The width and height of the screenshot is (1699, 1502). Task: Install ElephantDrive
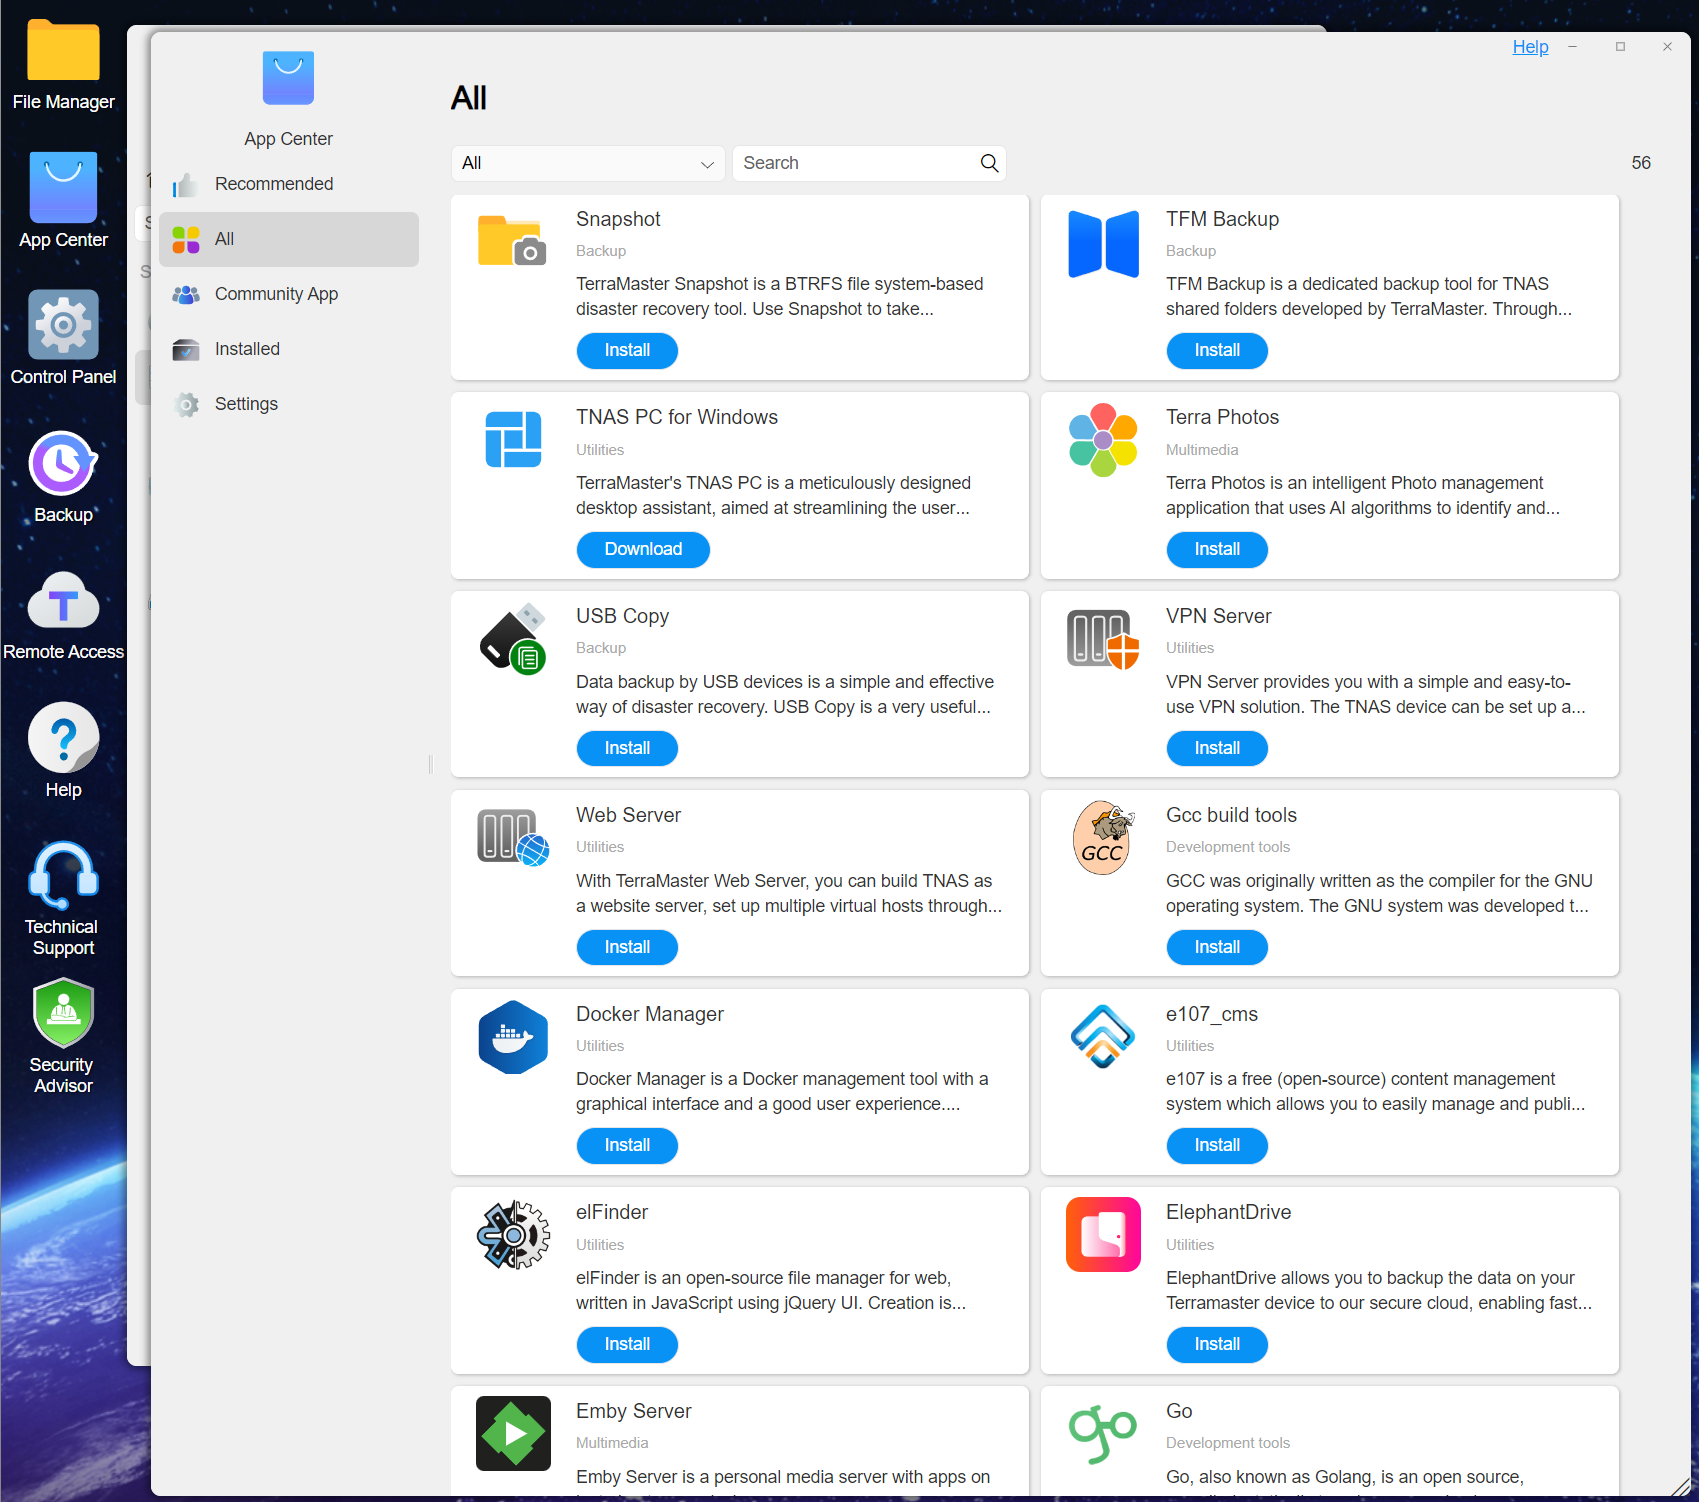tap(1217, 1344)
